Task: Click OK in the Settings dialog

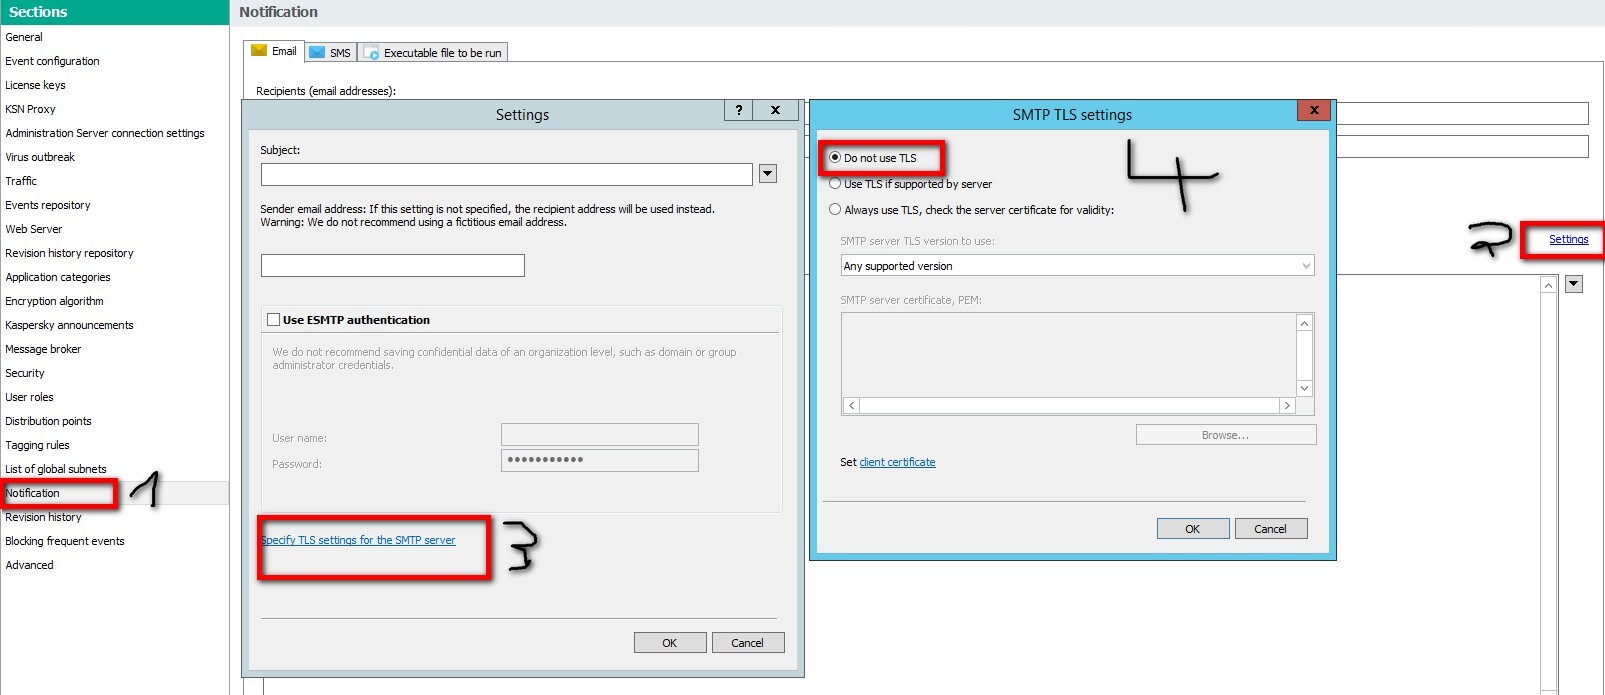Action: click(670, 643)
